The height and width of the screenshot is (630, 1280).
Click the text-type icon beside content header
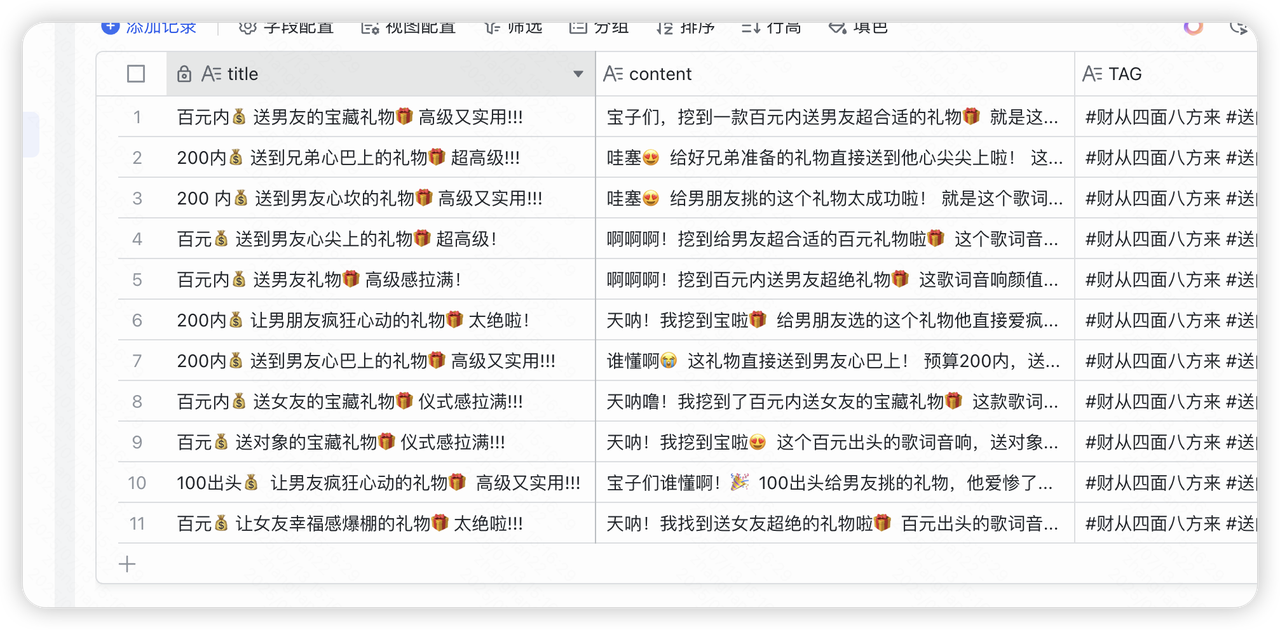[x=613, y=74]
